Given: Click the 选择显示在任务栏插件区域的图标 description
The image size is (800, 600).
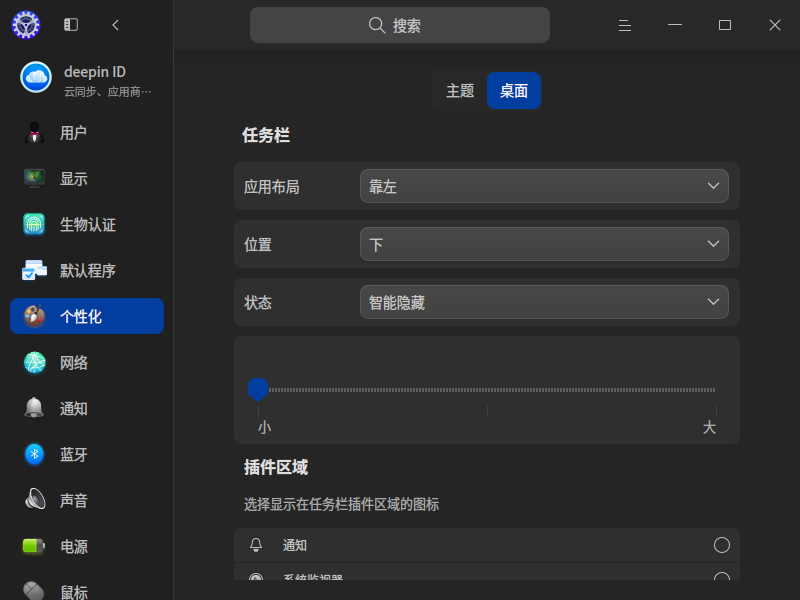Looking at the screenshot, I should tap(341, 505).
